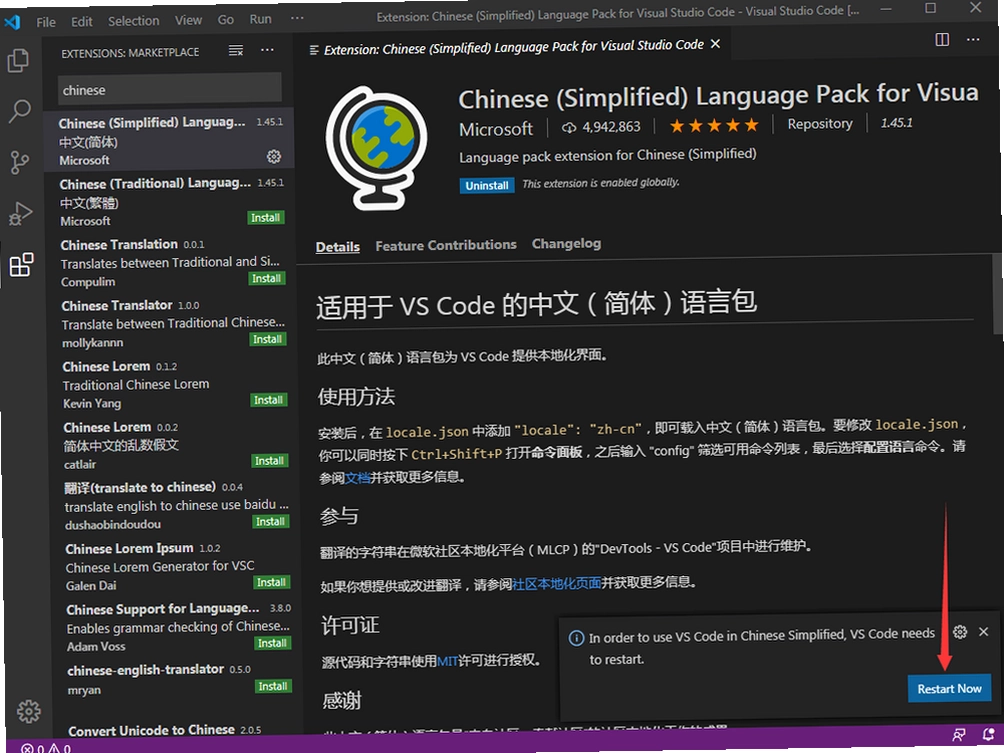Switch to Feature Contributions tab
Screen dimensions: 1004x753
(446, 245)
